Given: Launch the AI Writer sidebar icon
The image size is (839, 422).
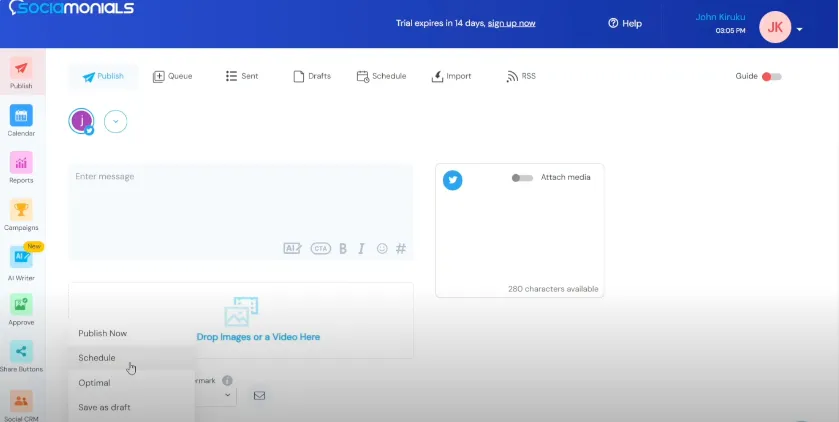Looking at the screenshot, I should click(21, 258).
